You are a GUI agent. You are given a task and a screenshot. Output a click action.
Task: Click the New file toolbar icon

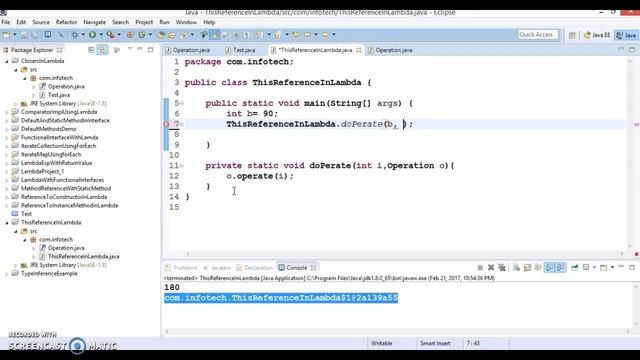point(7,35)
